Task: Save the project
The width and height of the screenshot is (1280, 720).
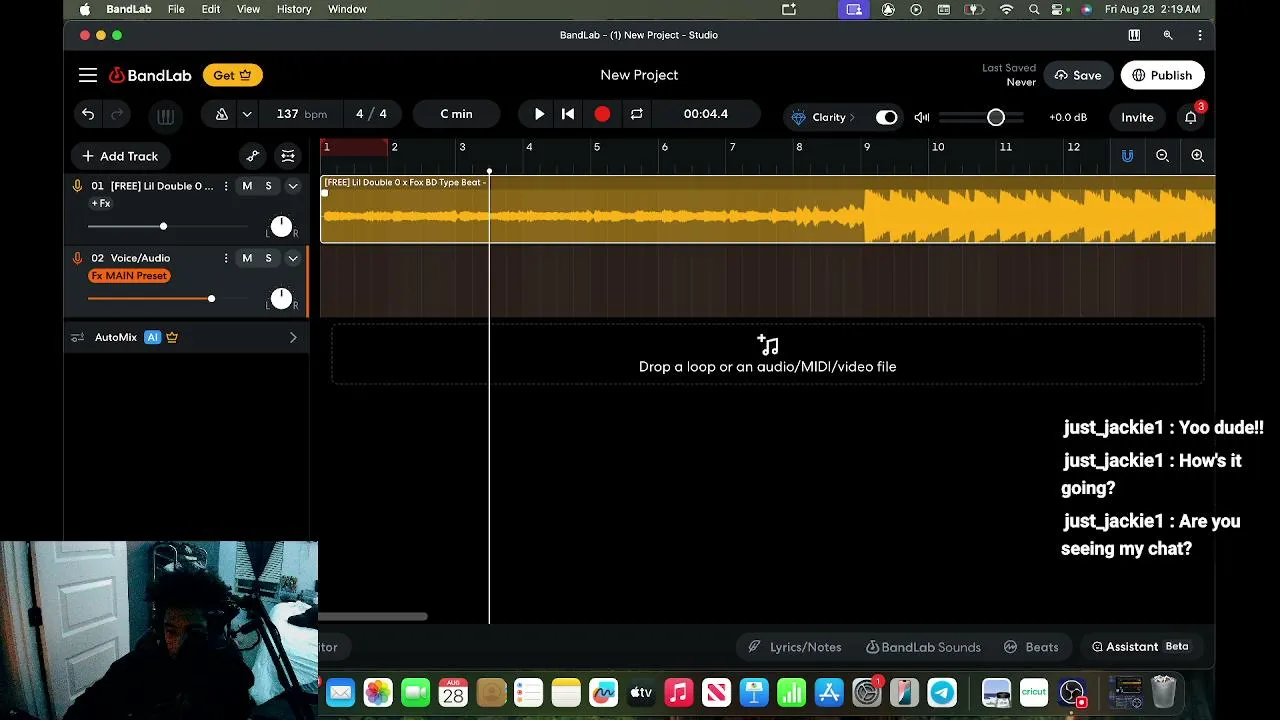Action: point(1078,75)
